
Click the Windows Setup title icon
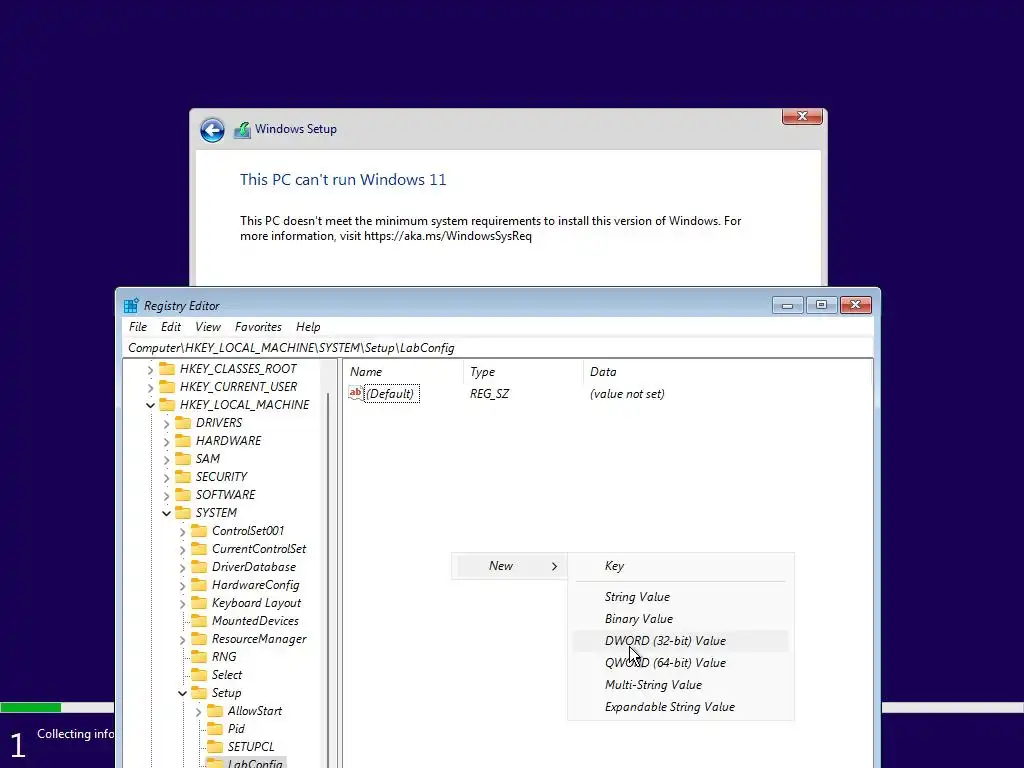pos(242,129)
